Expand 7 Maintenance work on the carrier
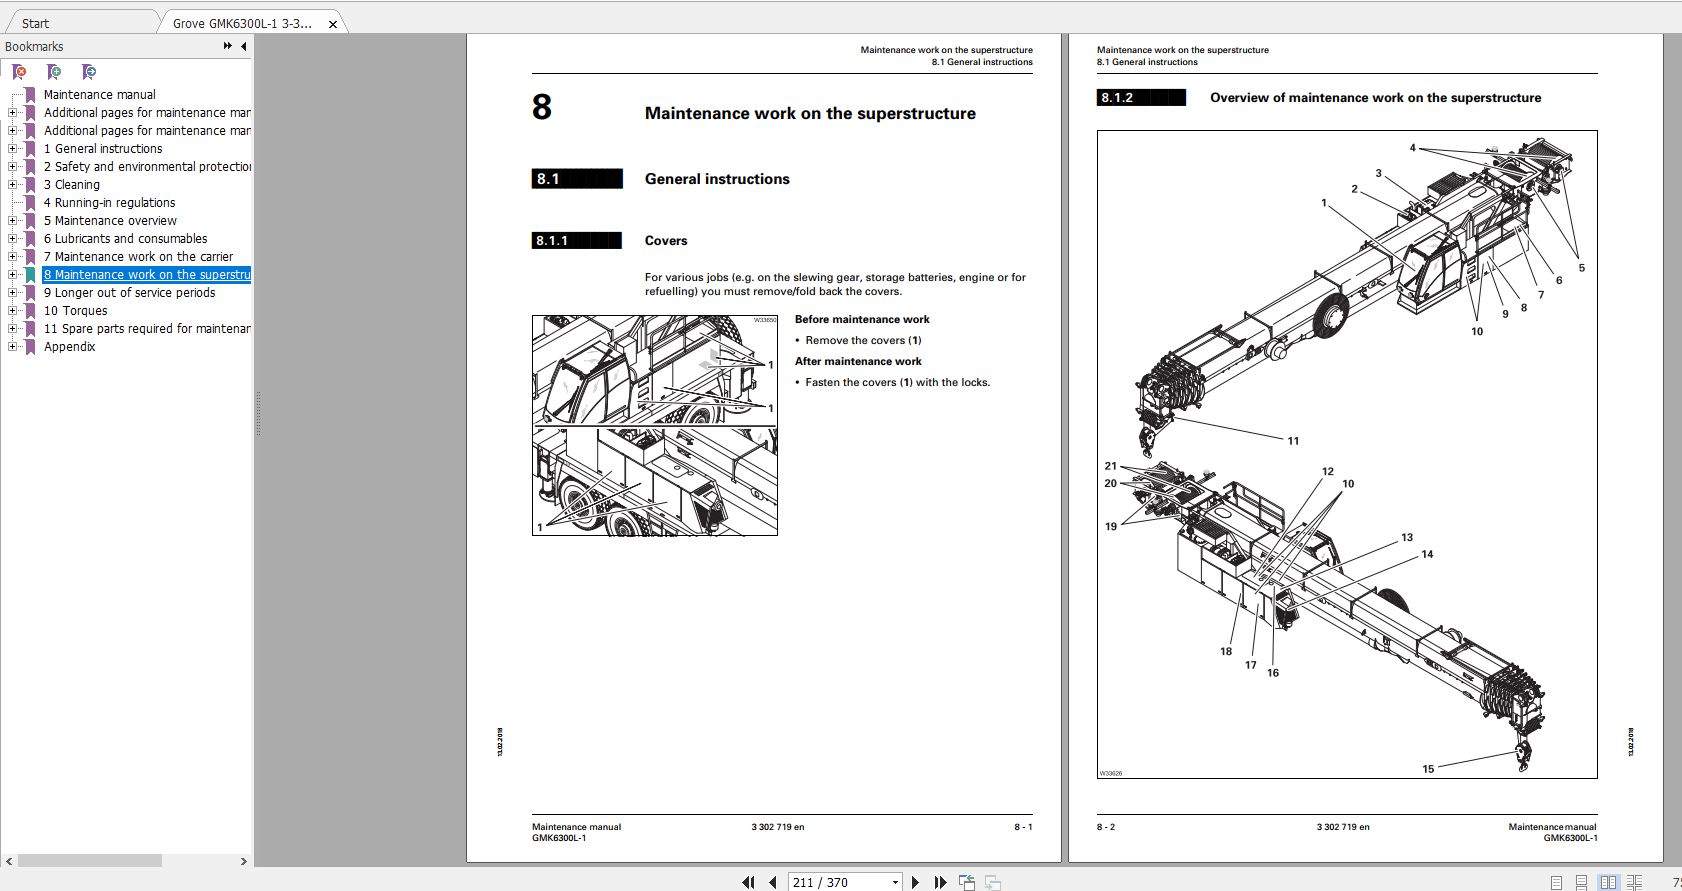The height and width of the screenshot is (891, 1682). pos(12,257)
